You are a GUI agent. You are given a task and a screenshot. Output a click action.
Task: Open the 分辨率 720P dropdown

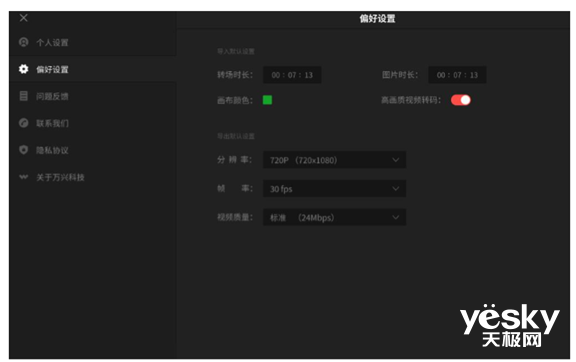[x=334, y=160]
